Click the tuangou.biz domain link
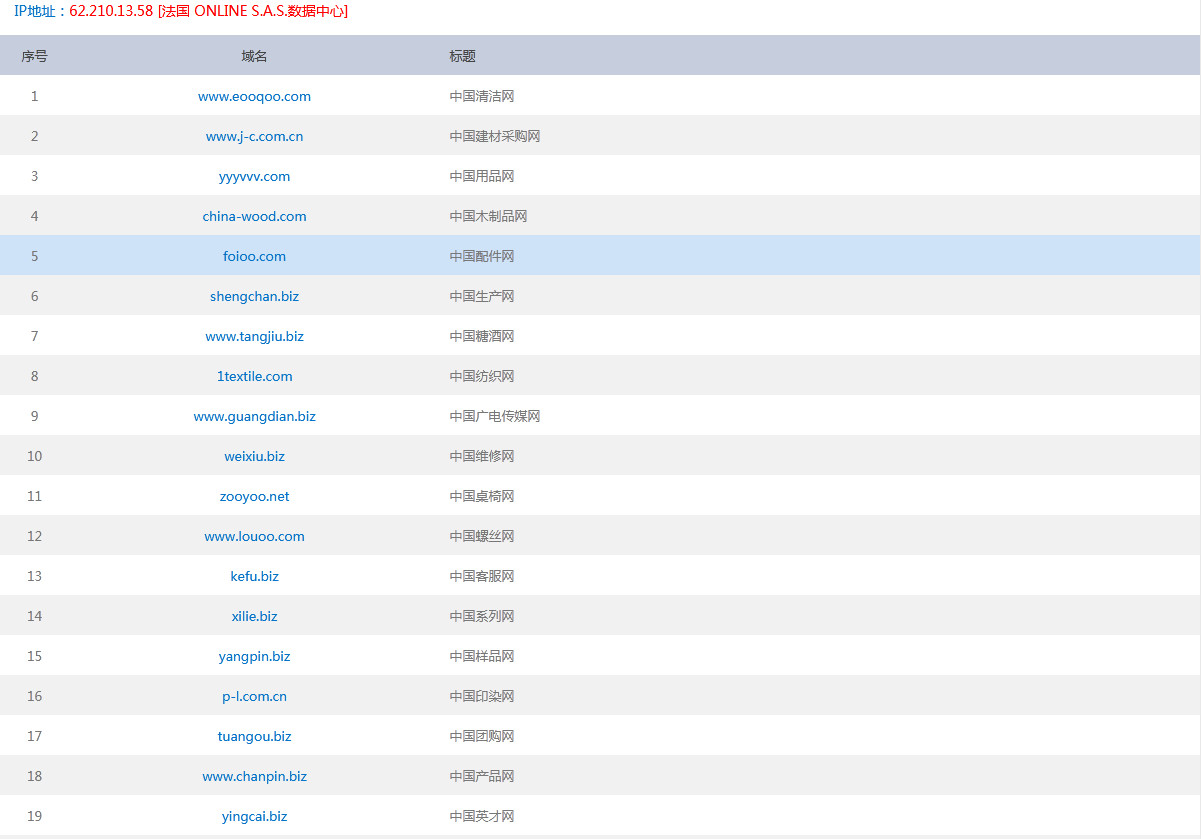The height and width of the screenshot is (839, 1201). click(x=254, y=736)
